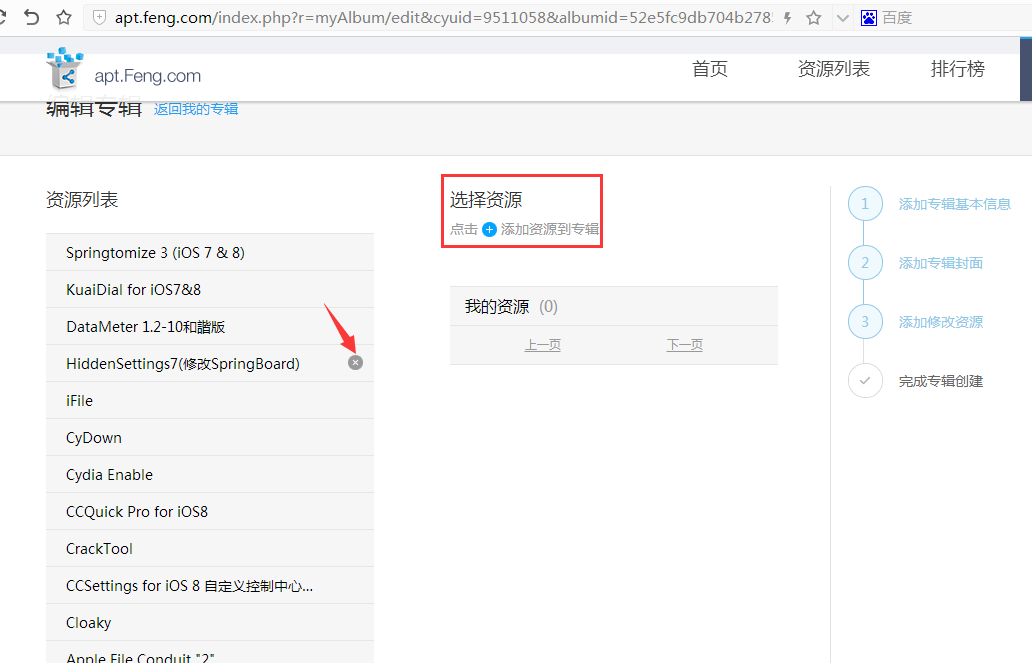Viewport: 1032px width, 663px height.
Task: Select HiddenSettings7(修改SpringBoard) row
Action: [x=210, y=363]
